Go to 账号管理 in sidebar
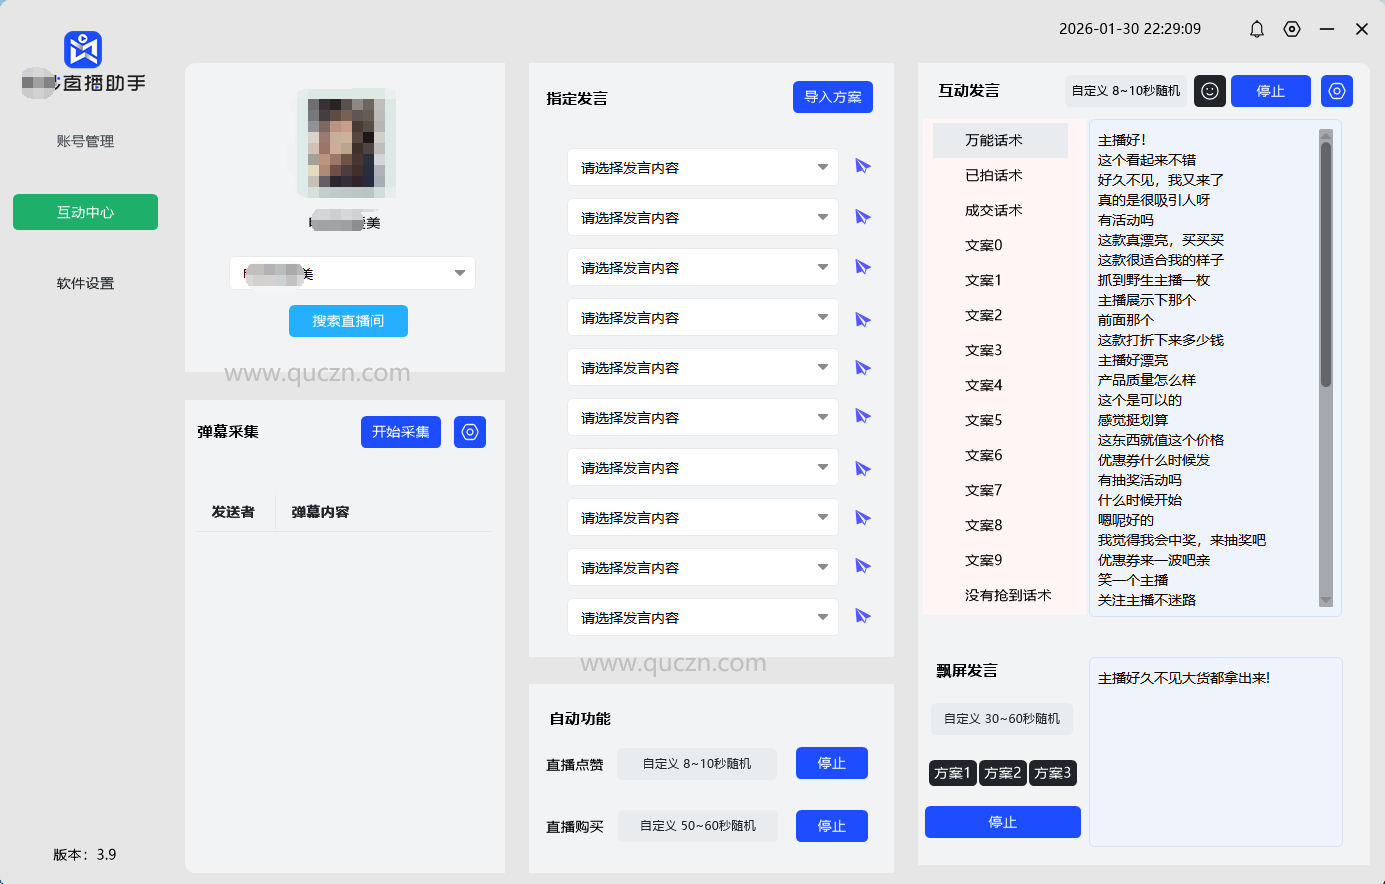The width and height of the screenshot is (1385, 884). [x=85, y=141]
